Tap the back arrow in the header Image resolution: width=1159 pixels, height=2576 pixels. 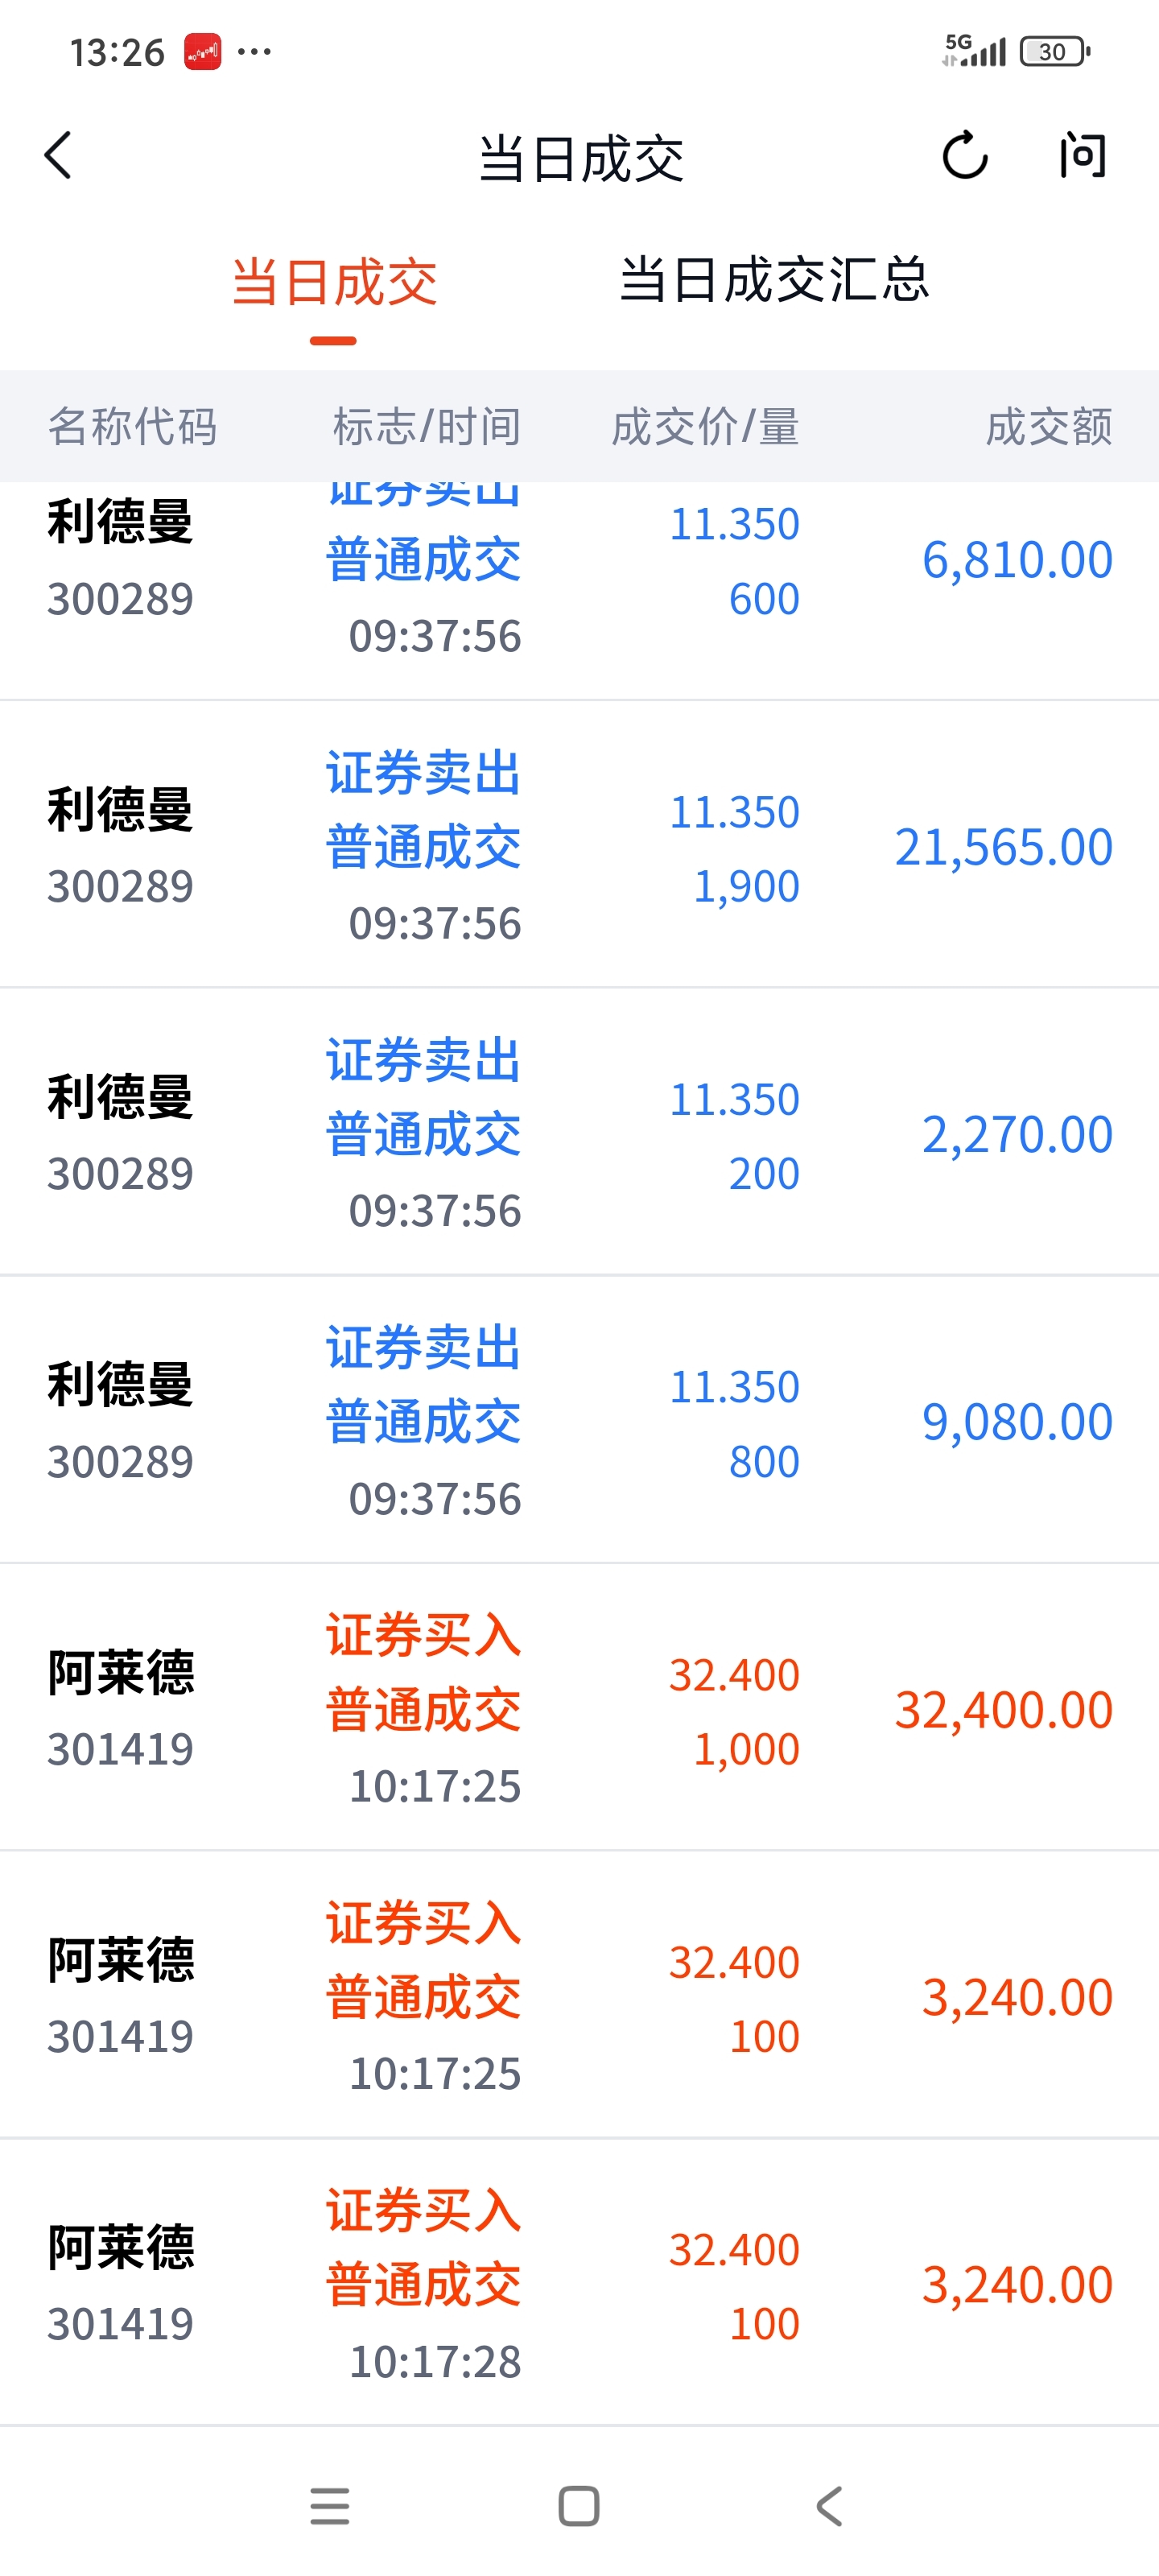point(58,156)
